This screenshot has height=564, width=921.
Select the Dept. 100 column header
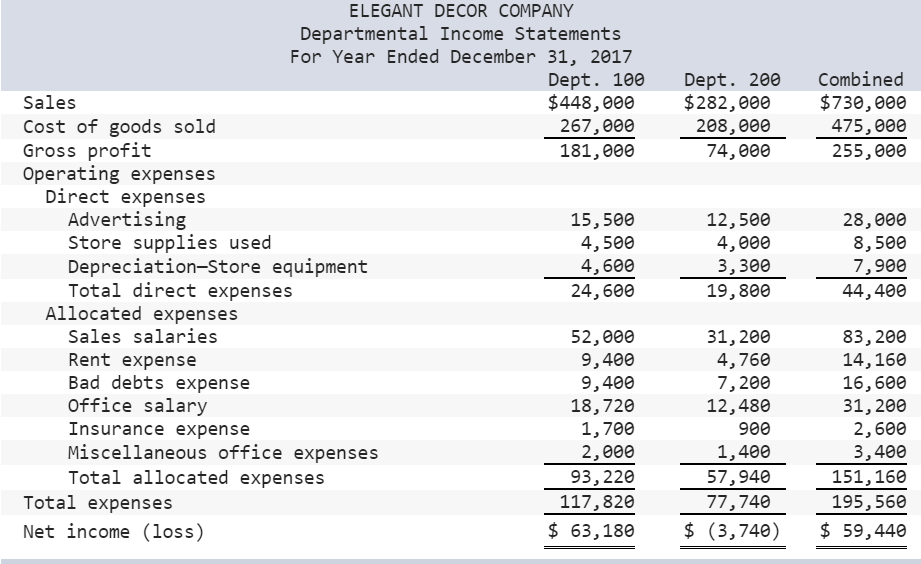(596, 80)
